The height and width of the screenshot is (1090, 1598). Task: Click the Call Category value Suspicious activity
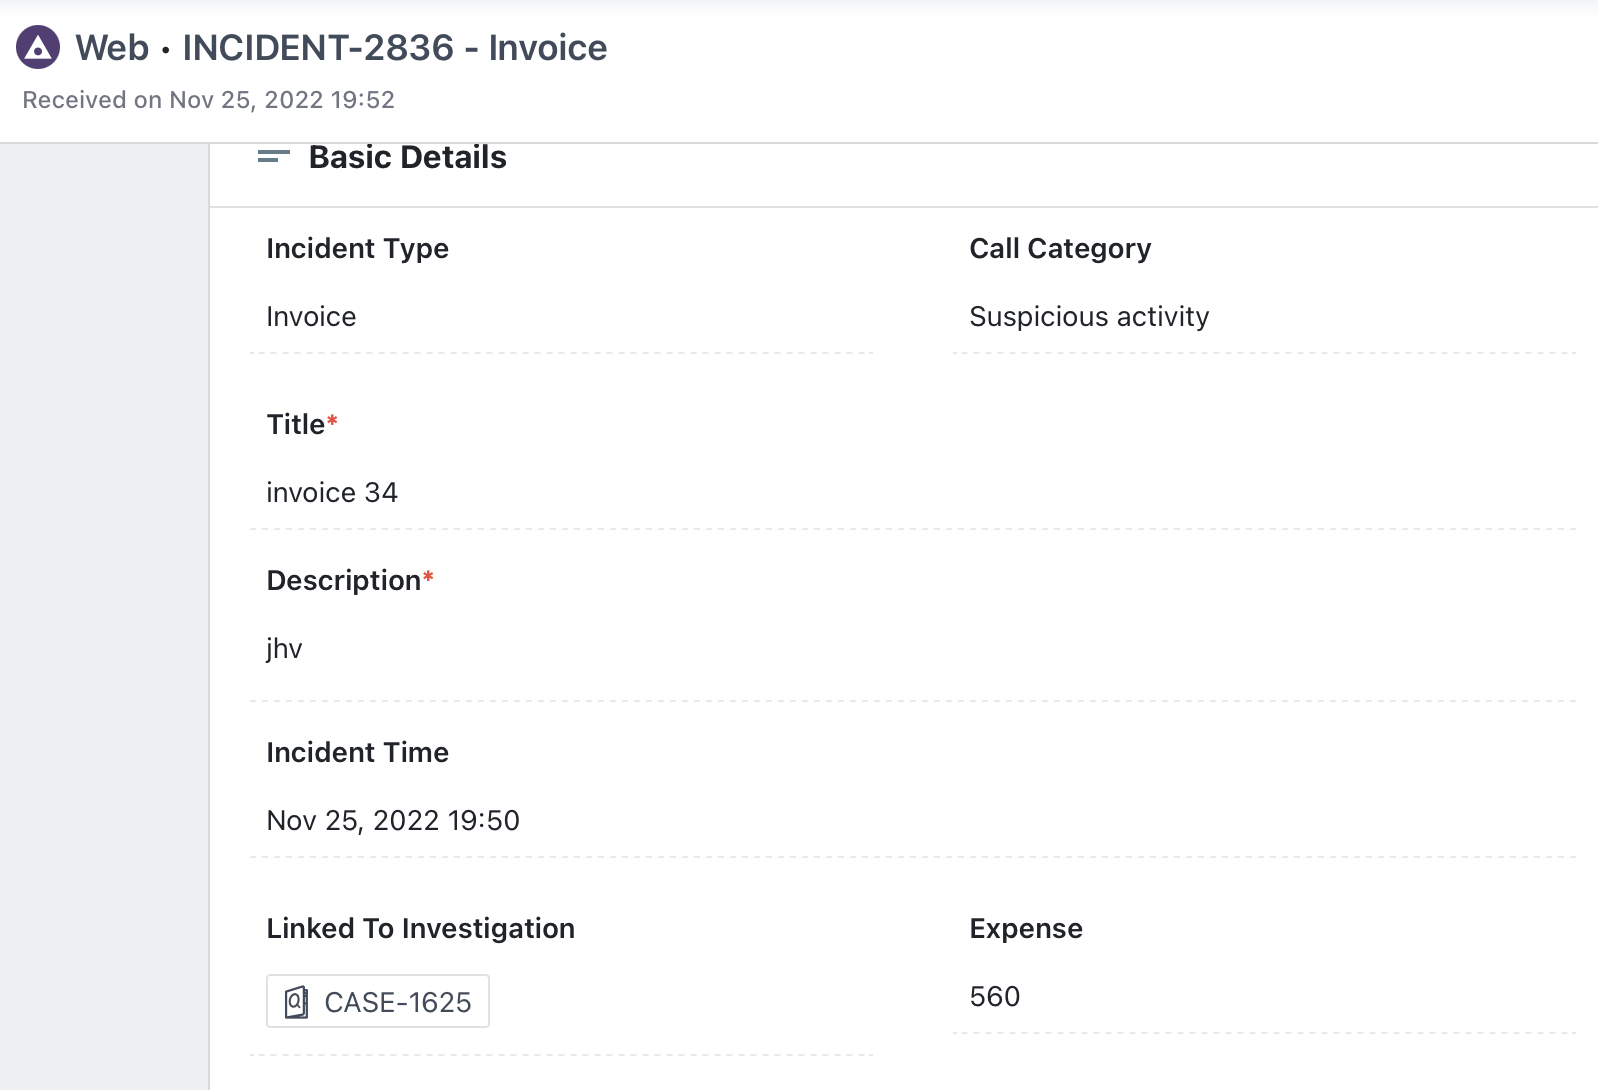1089,317
